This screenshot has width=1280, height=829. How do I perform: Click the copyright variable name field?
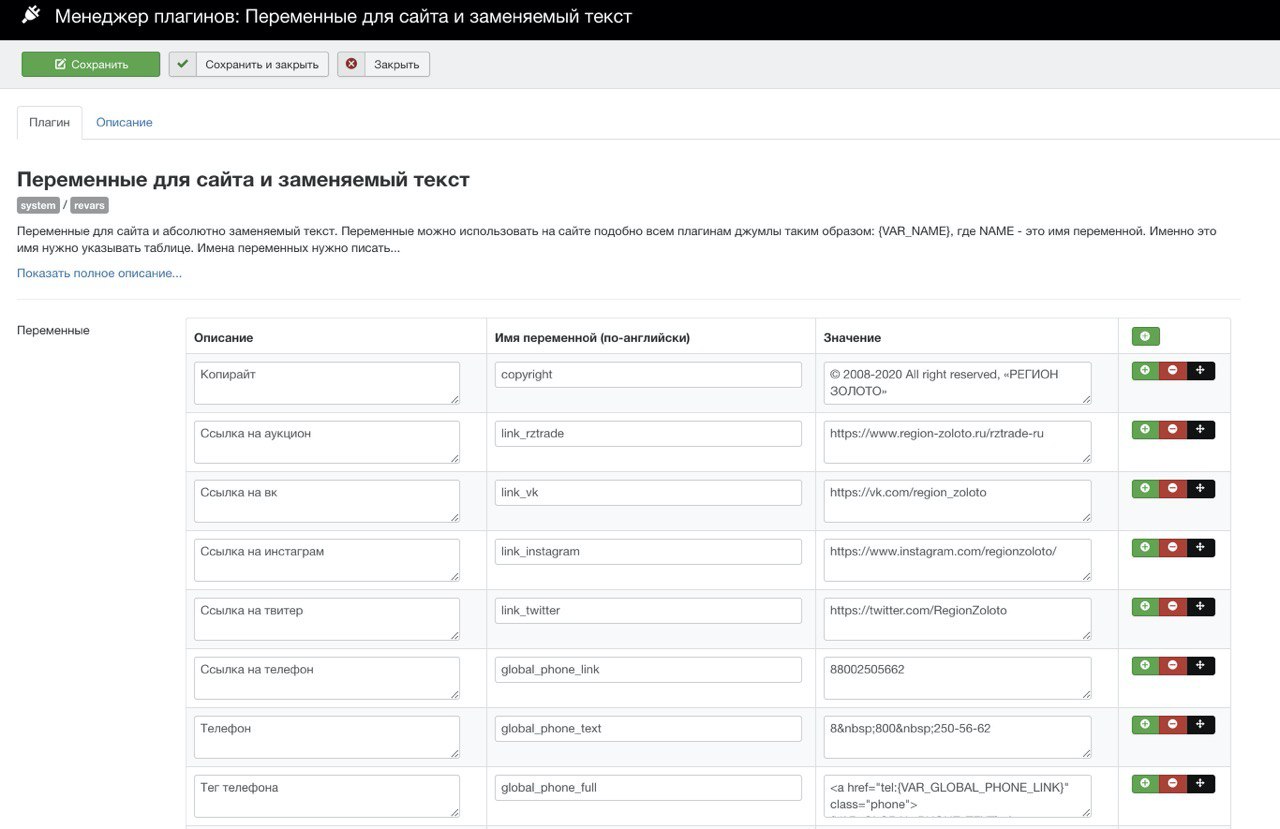pos(648,375)
